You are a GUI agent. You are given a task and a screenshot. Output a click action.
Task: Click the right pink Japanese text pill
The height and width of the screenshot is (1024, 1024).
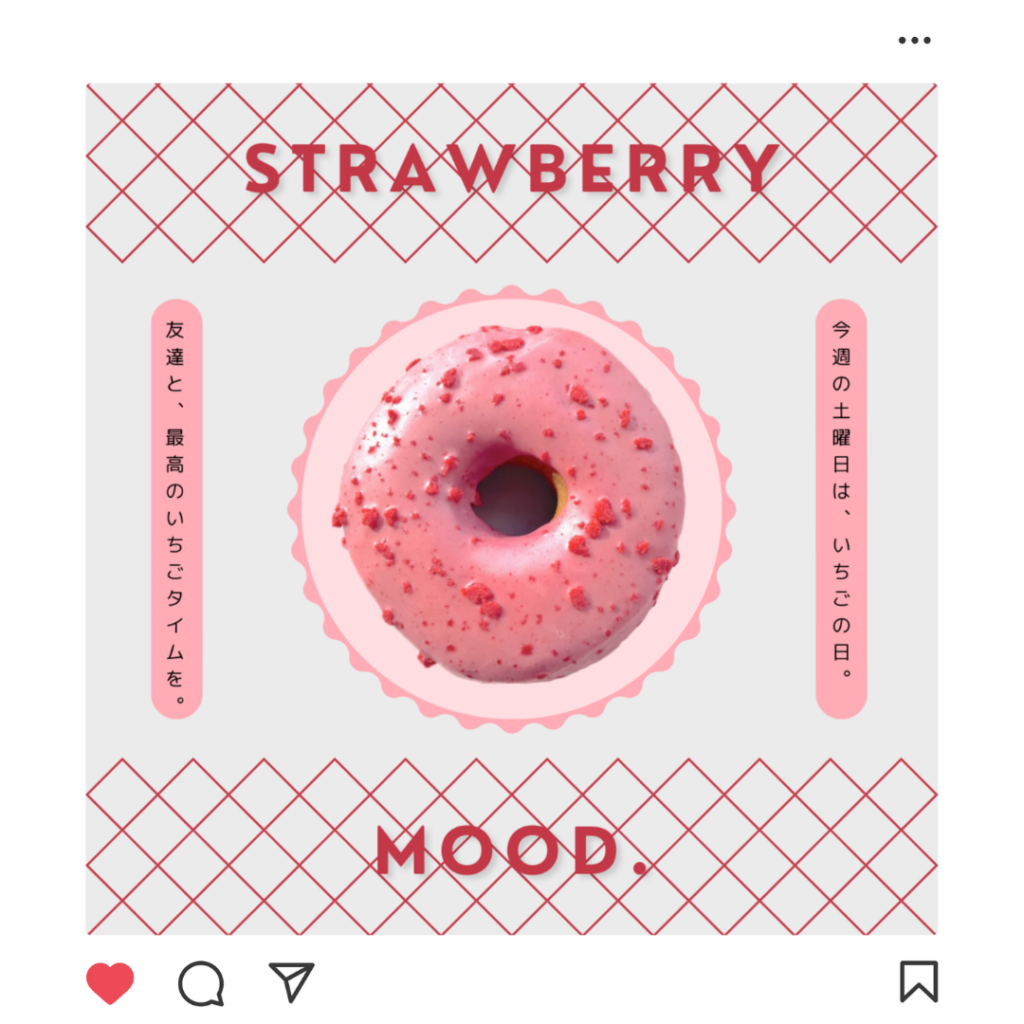click(841, 509)
